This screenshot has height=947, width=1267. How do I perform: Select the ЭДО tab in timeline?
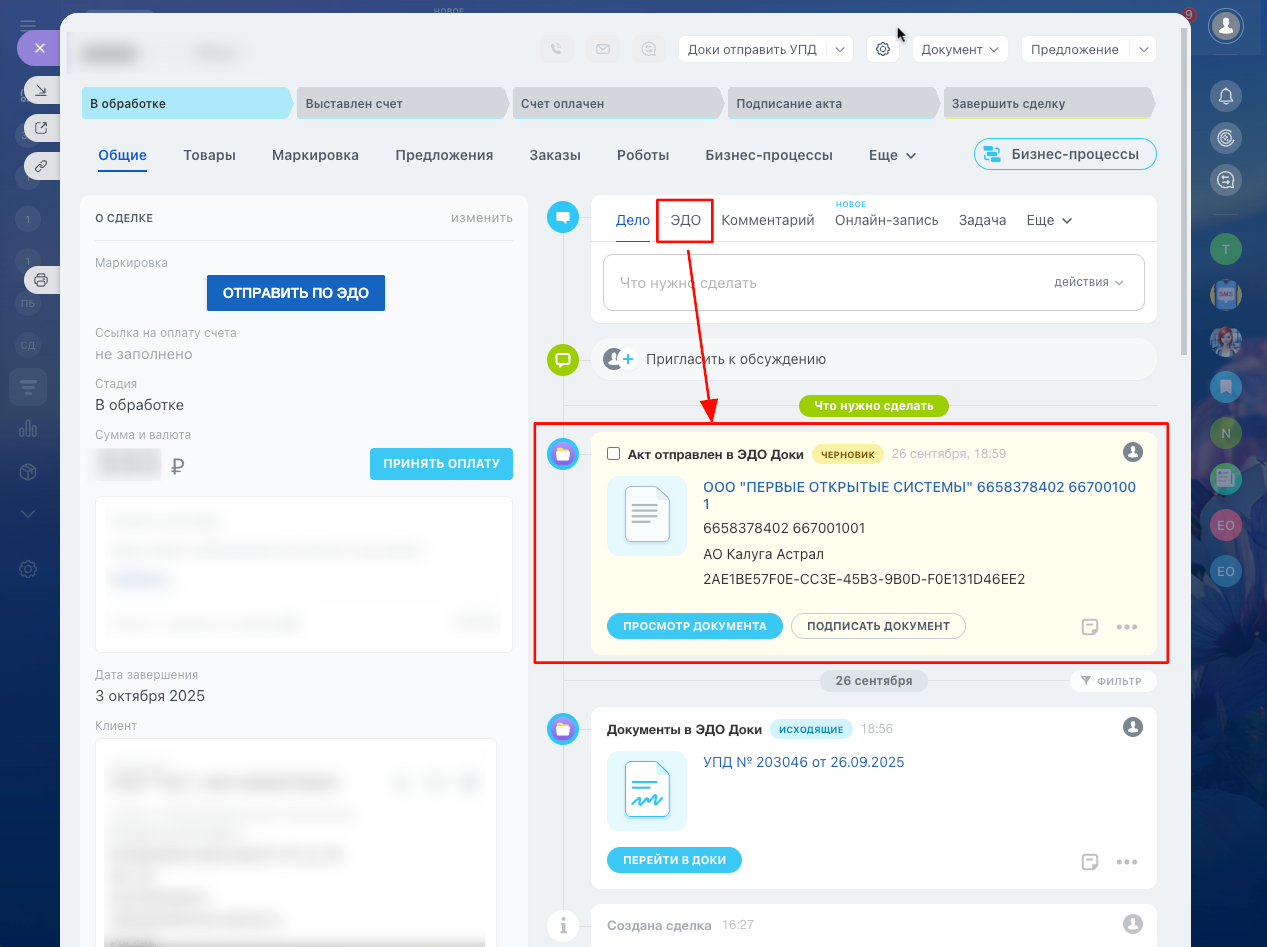click(x=685, y=220)
